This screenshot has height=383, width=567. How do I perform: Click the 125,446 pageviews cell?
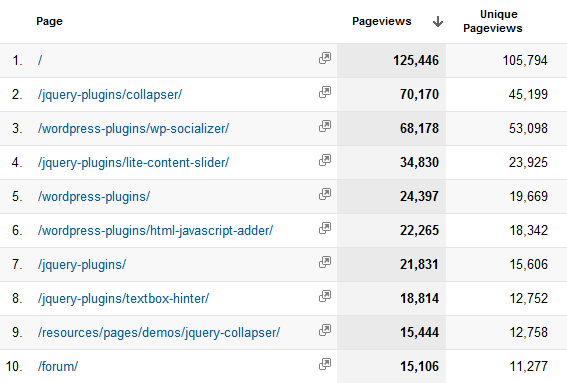coord(391,60)
